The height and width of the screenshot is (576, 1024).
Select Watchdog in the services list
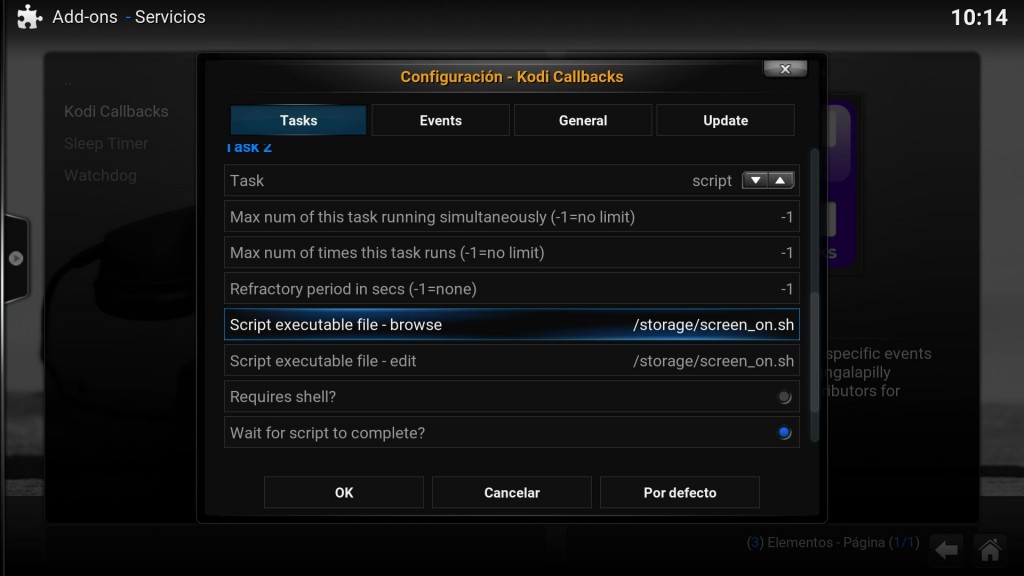101,176
